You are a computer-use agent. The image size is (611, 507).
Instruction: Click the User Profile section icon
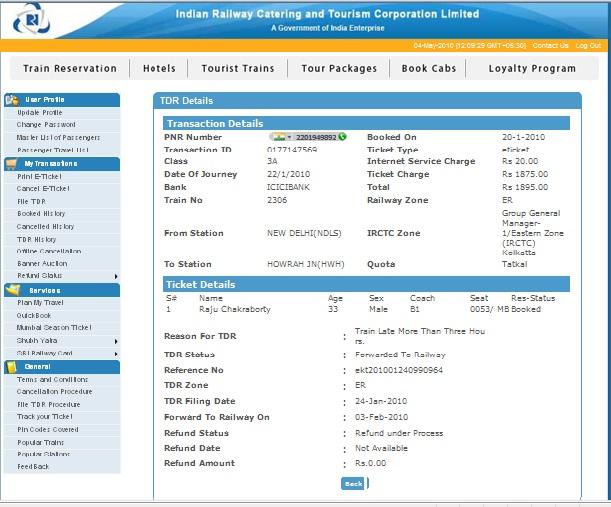click(12, 100)
